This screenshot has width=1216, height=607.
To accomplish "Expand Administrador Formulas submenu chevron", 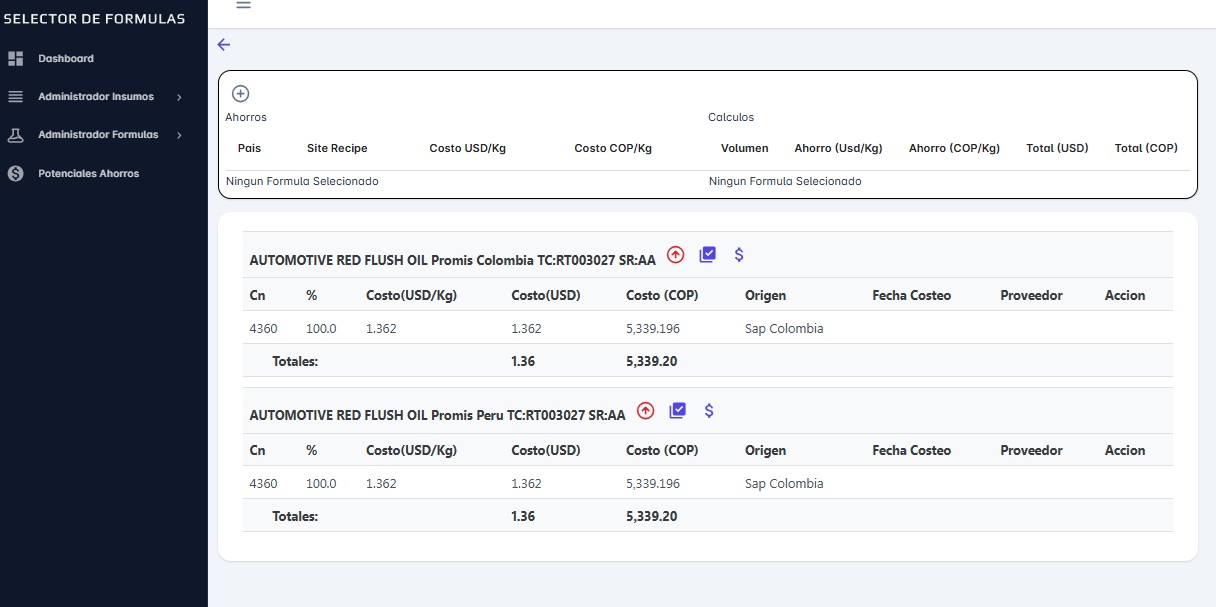I will (x=179, y=135).
